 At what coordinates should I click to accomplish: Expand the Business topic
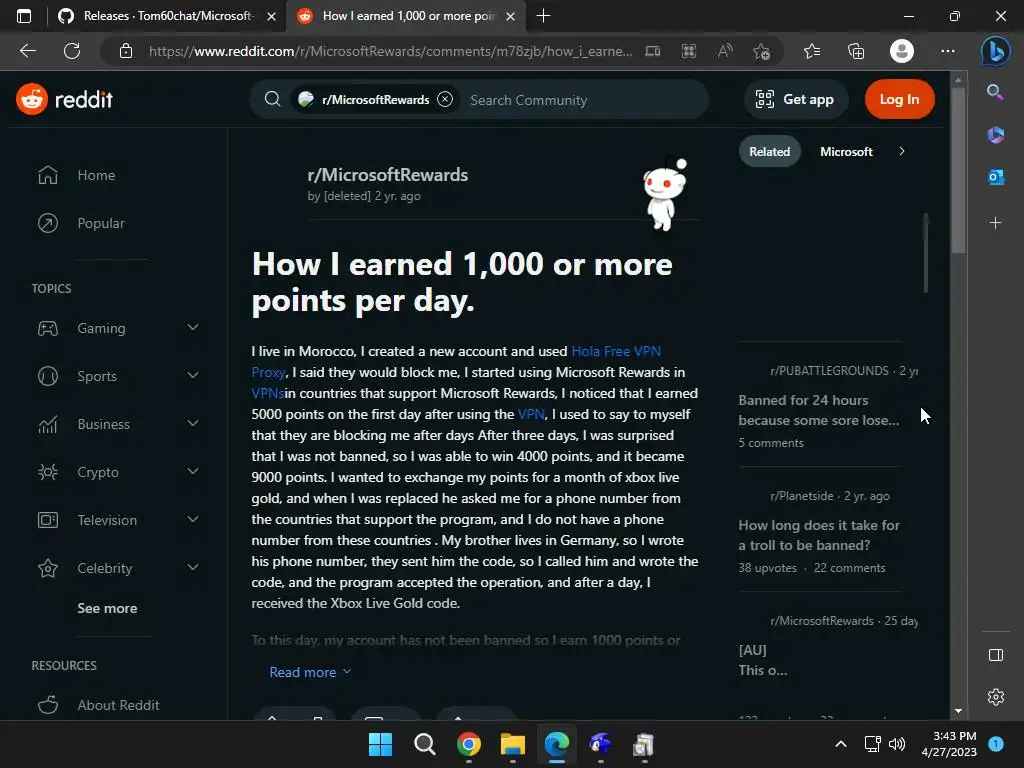[x=193, y=423]
